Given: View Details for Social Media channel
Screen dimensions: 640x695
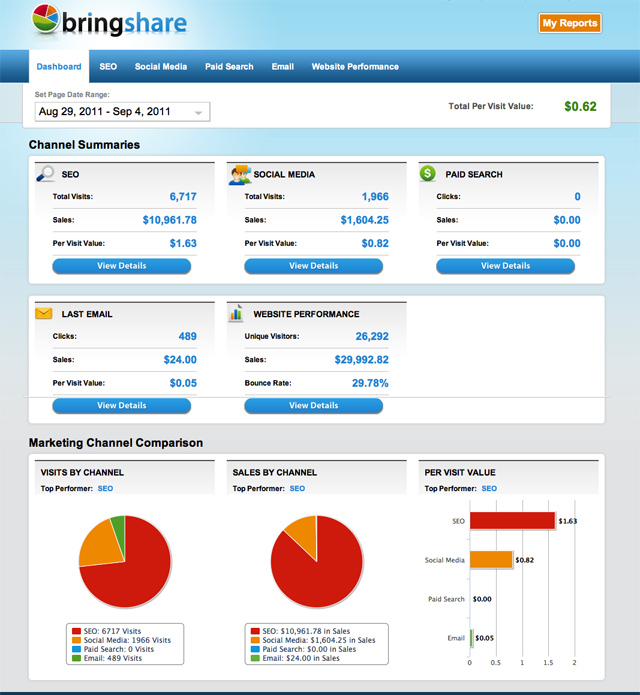Looking at the screenshot, I should [314, 266].
